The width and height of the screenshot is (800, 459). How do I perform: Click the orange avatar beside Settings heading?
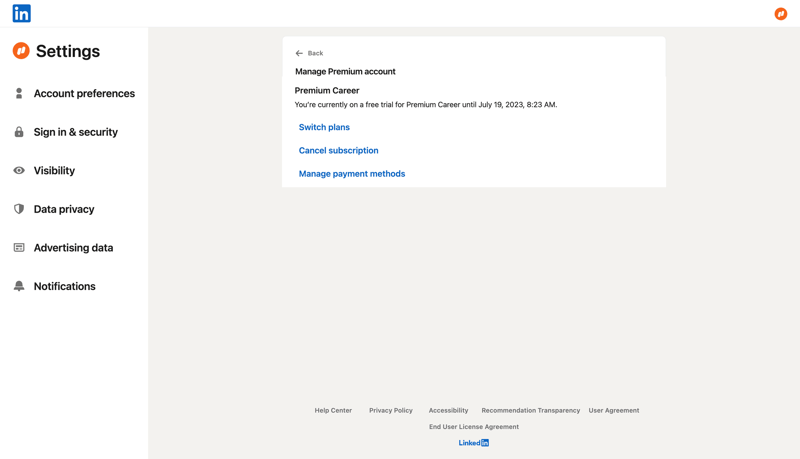point(21,50)
